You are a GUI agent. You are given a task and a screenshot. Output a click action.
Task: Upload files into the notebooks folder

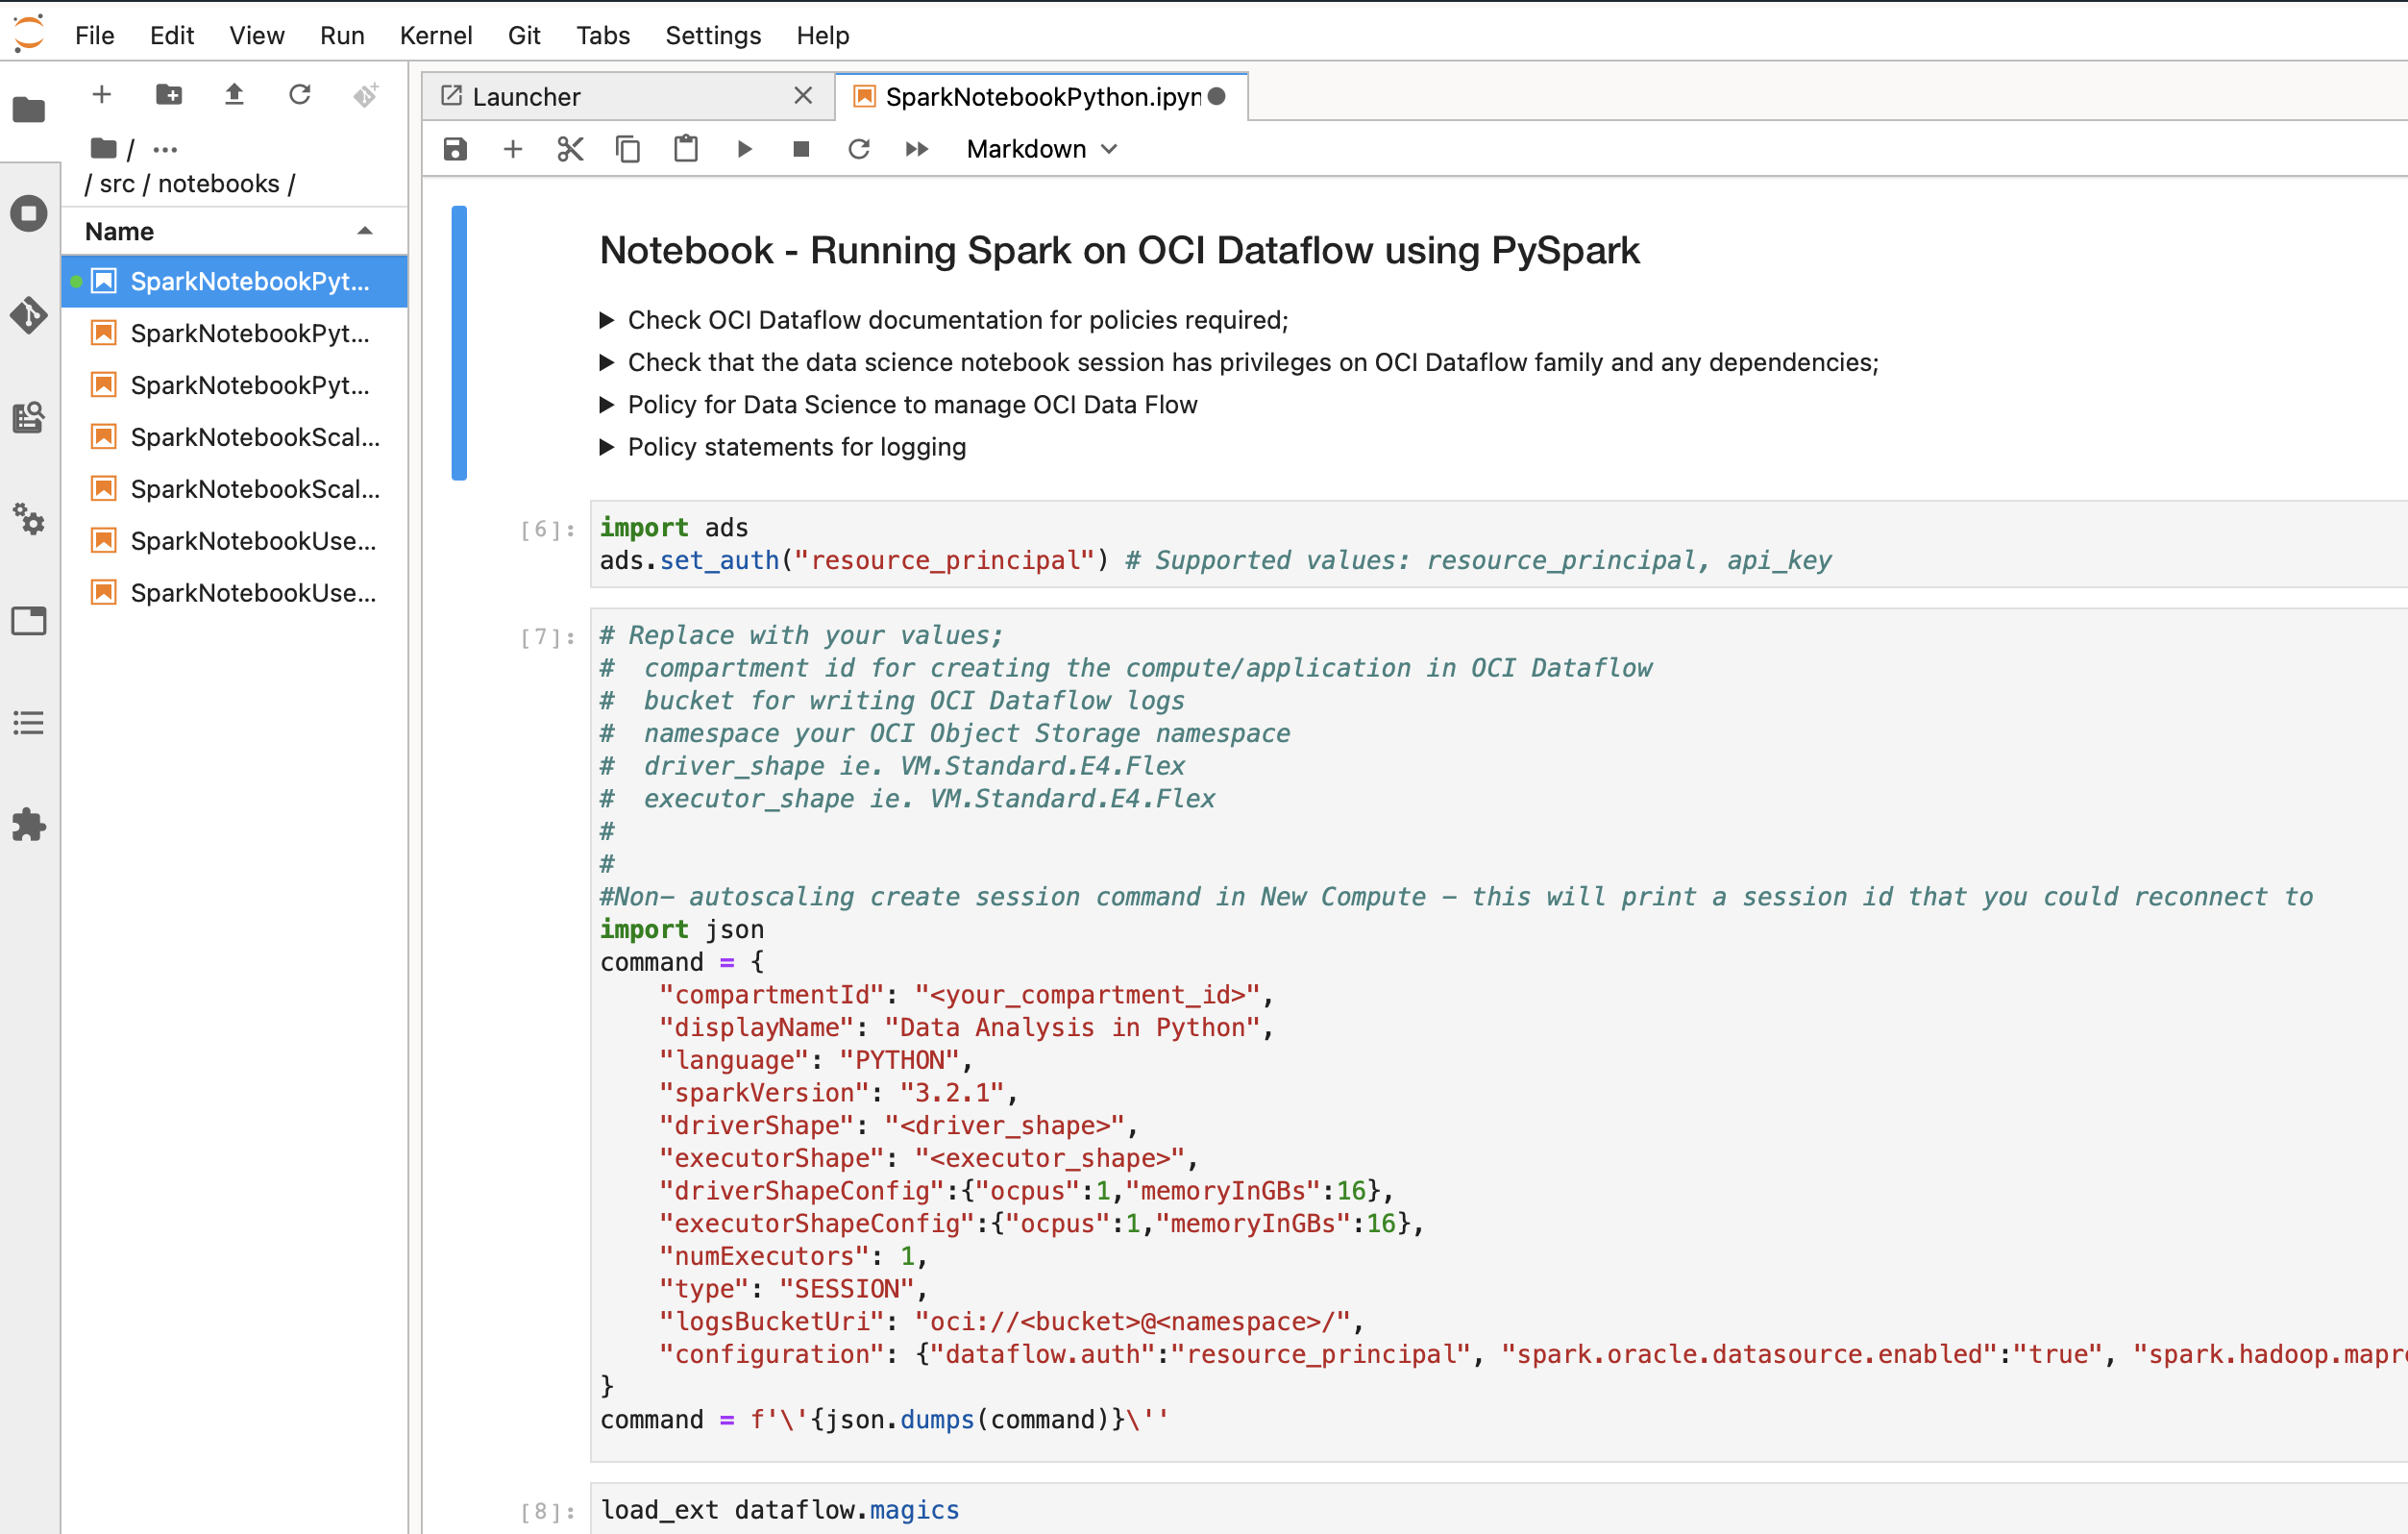tap(233, 94)
